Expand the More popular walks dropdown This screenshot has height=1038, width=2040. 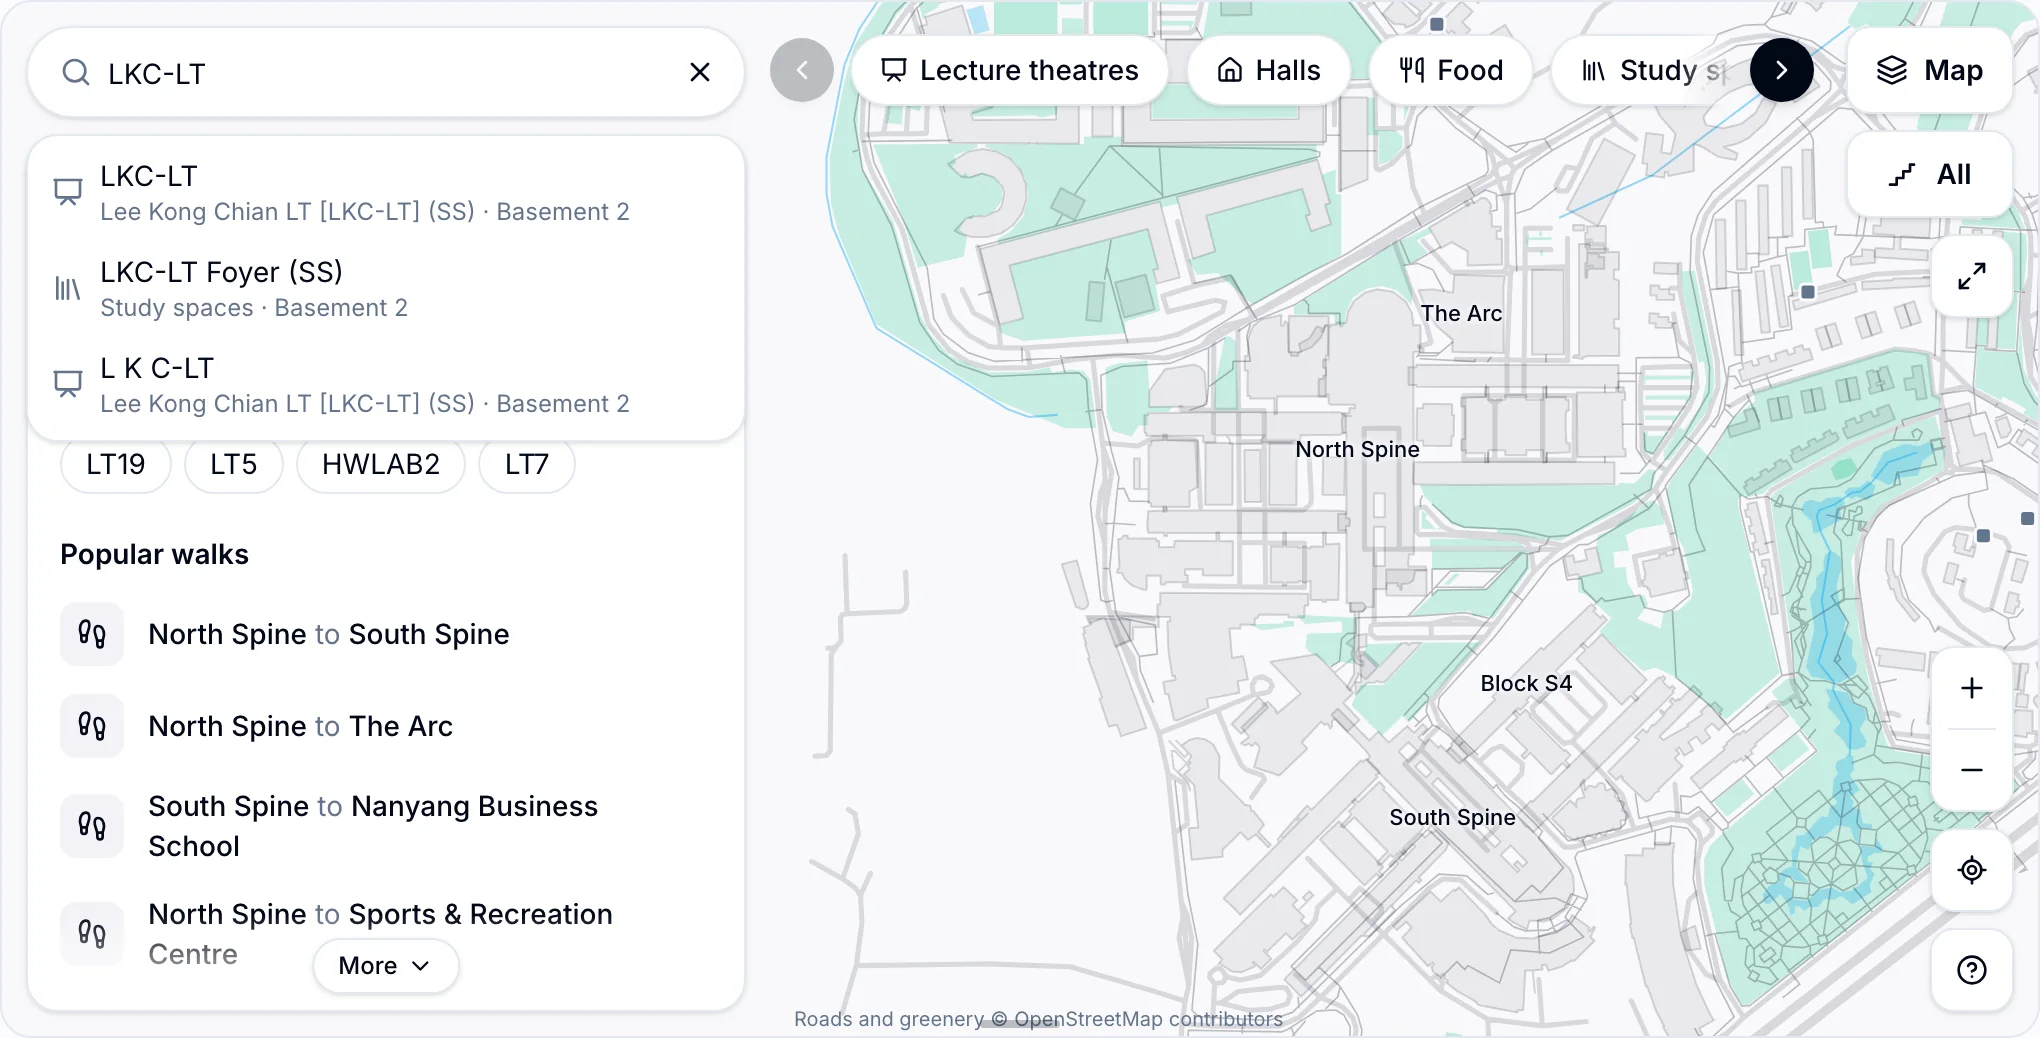coord(386,966)
